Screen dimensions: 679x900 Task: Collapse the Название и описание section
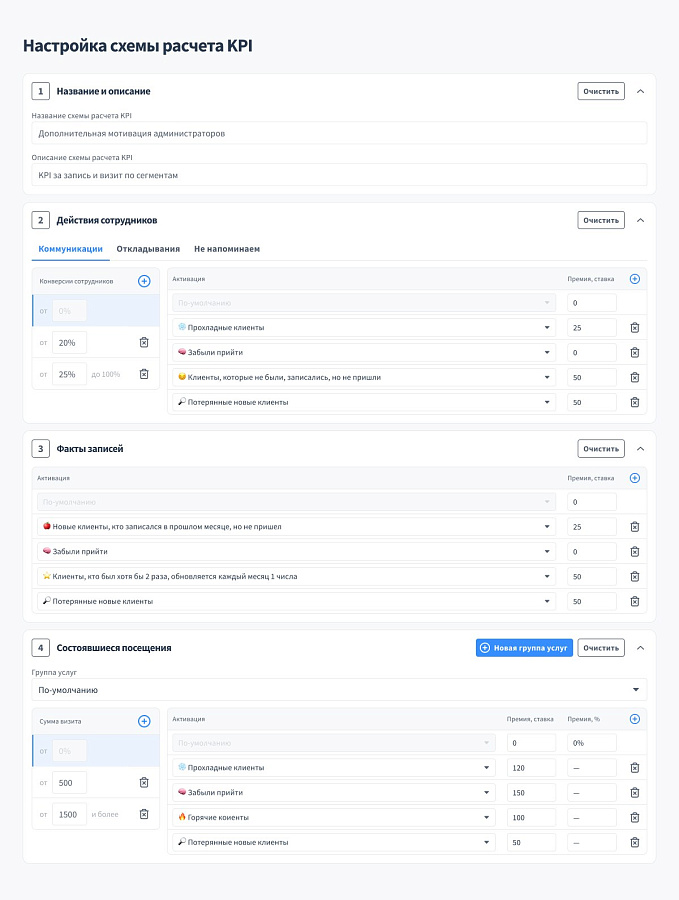click(x=641, y=91)
